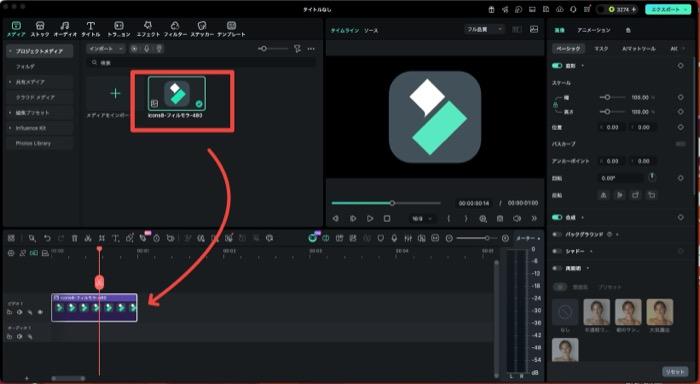Image resolution: width=700 pixels, height=384 pixels.
Task: Select the マスク sub-tab
Action: coord(601,49)
